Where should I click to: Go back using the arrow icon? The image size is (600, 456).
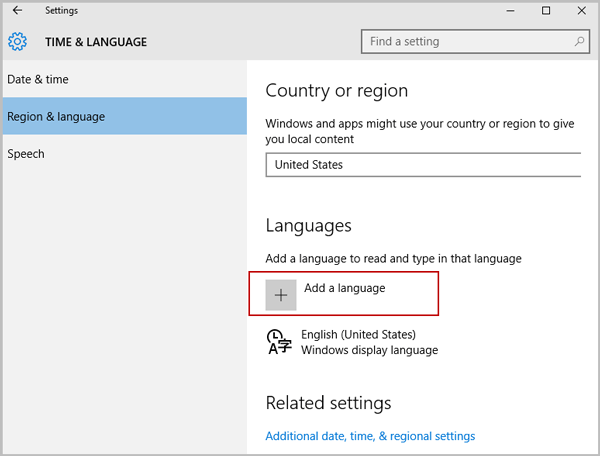point(17,10)
